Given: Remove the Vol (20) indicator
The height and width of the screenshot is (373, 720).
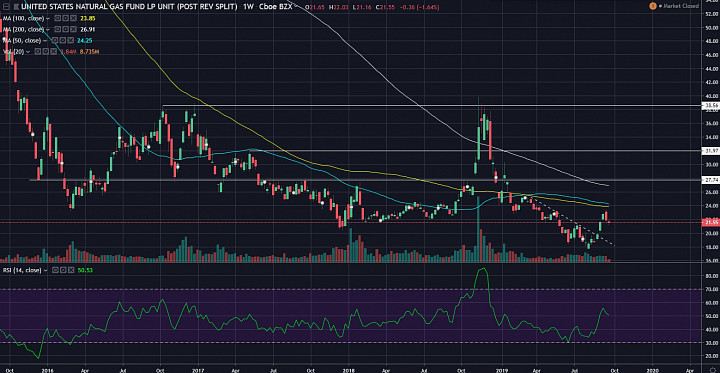Looking at the screenshot, I should pyautogui.click(x=54, y=51).
